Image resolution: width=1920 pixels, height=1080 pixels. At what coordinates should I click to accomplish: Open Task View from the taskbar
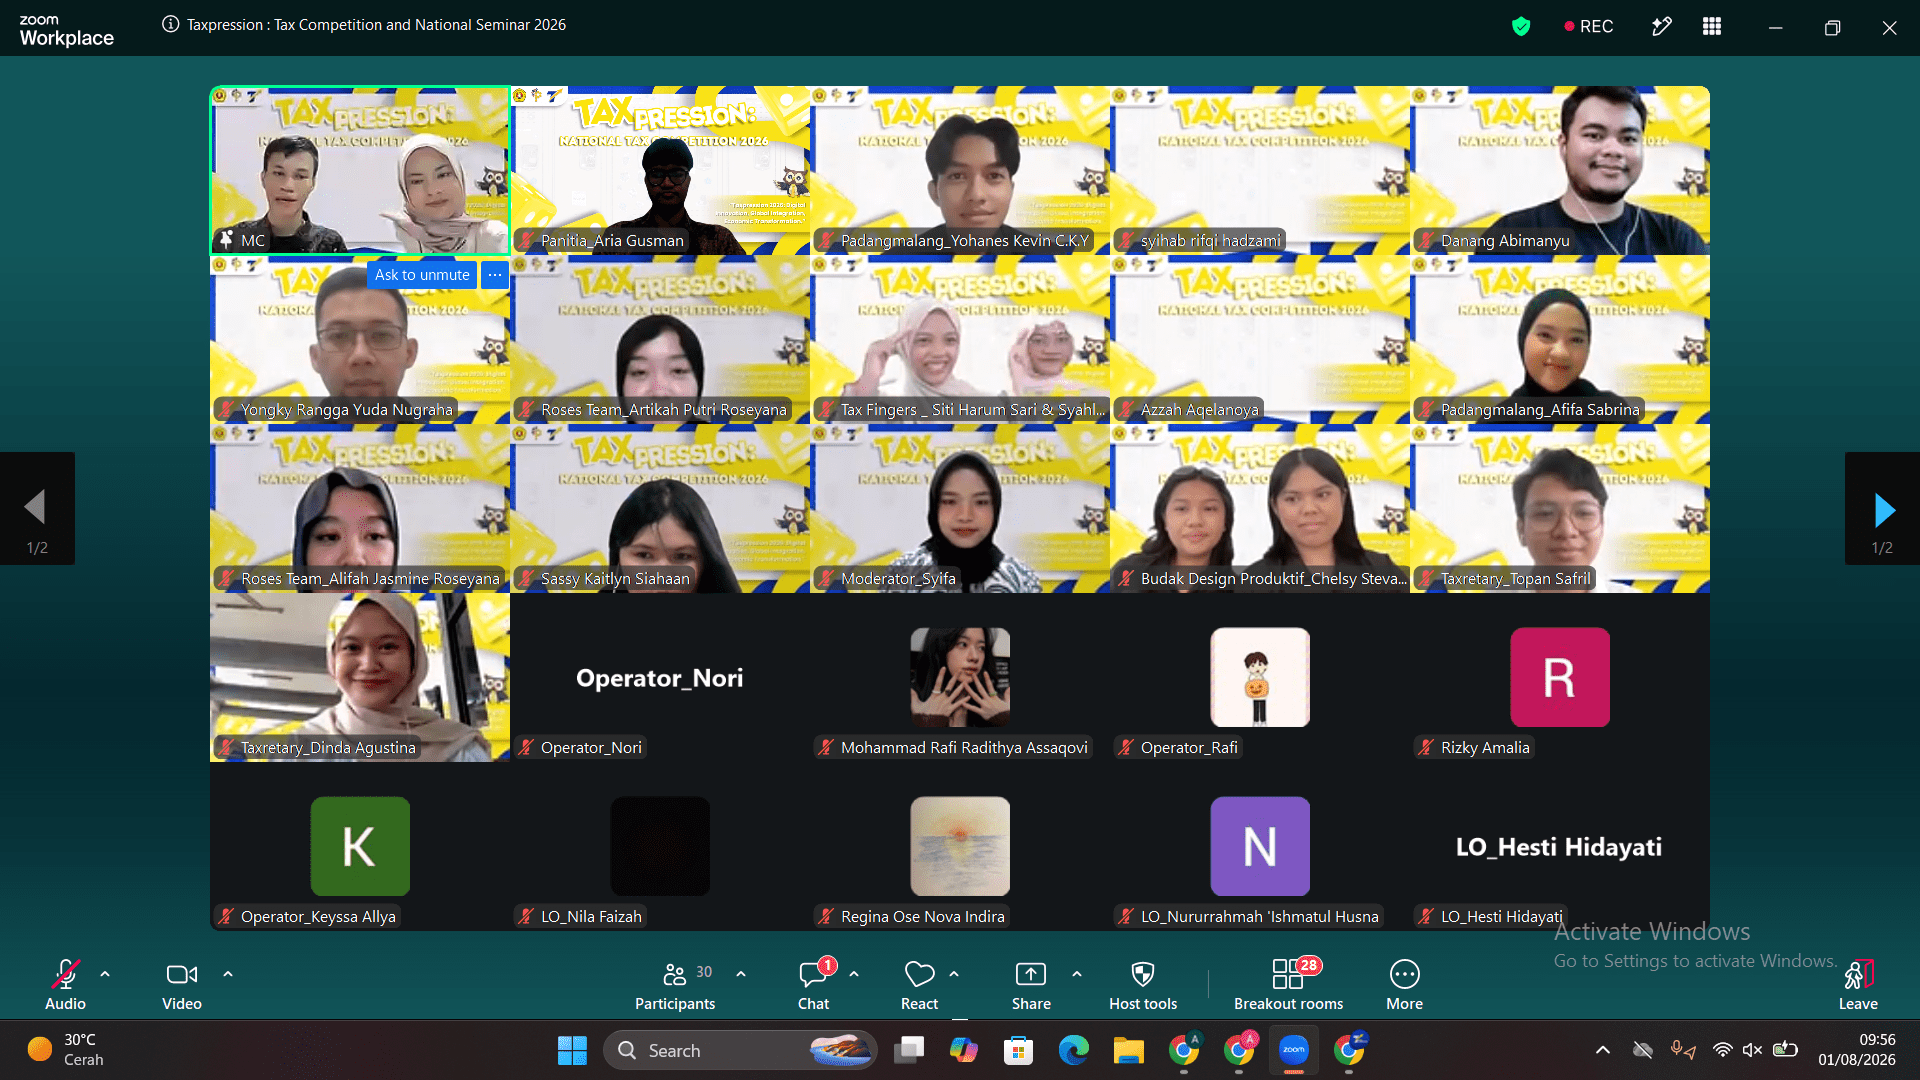[909, 1050]
